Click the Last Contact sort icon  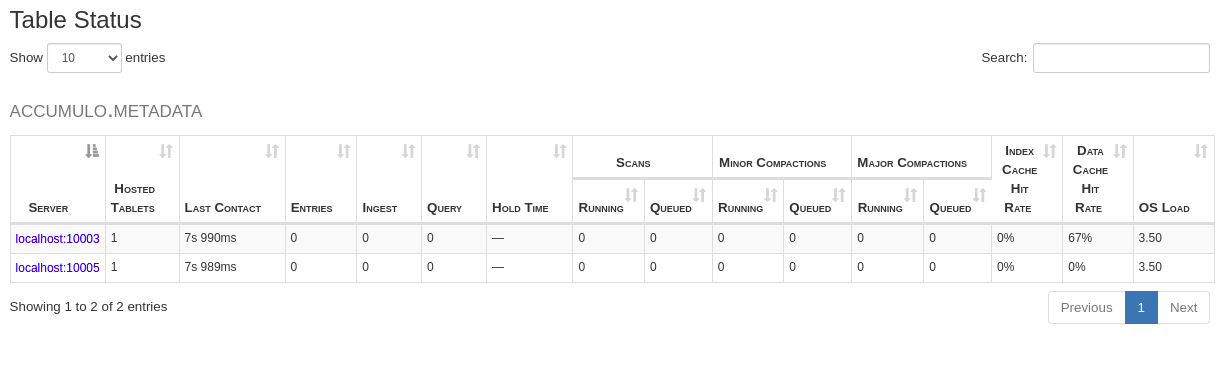272,151
